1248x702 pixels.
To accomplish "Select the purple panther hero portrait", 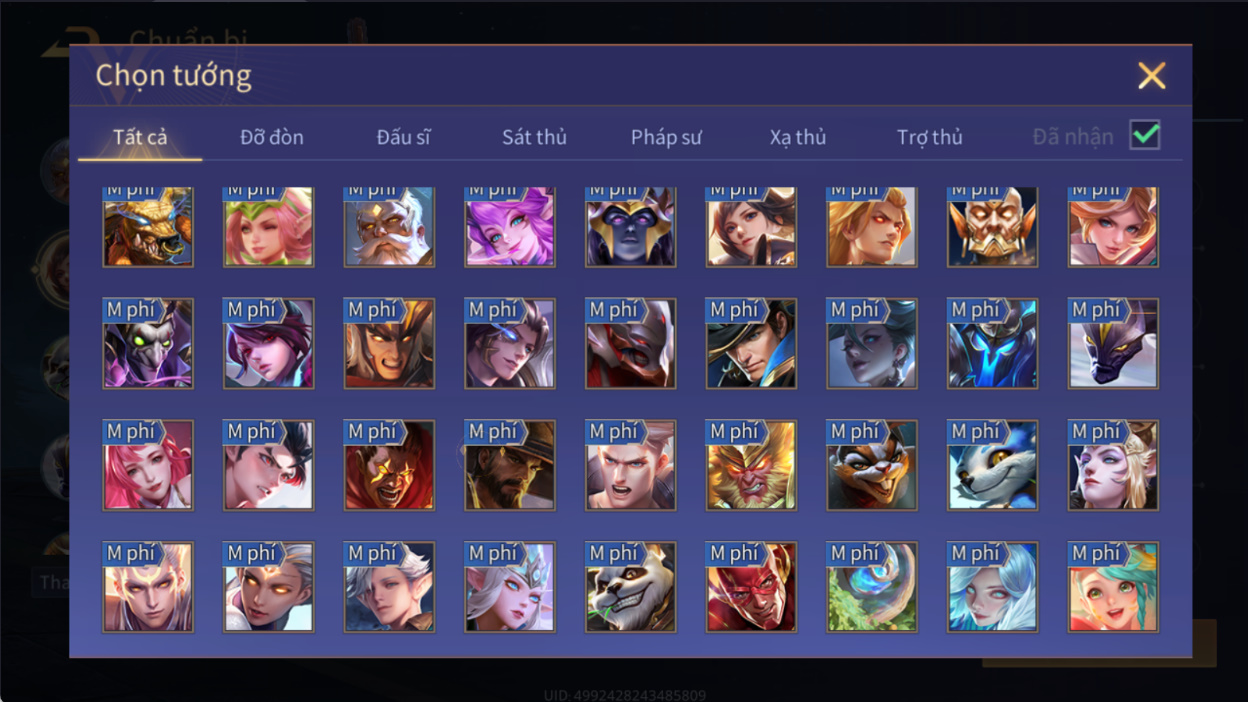I will pyautogui.click(x=1113, y=343).
